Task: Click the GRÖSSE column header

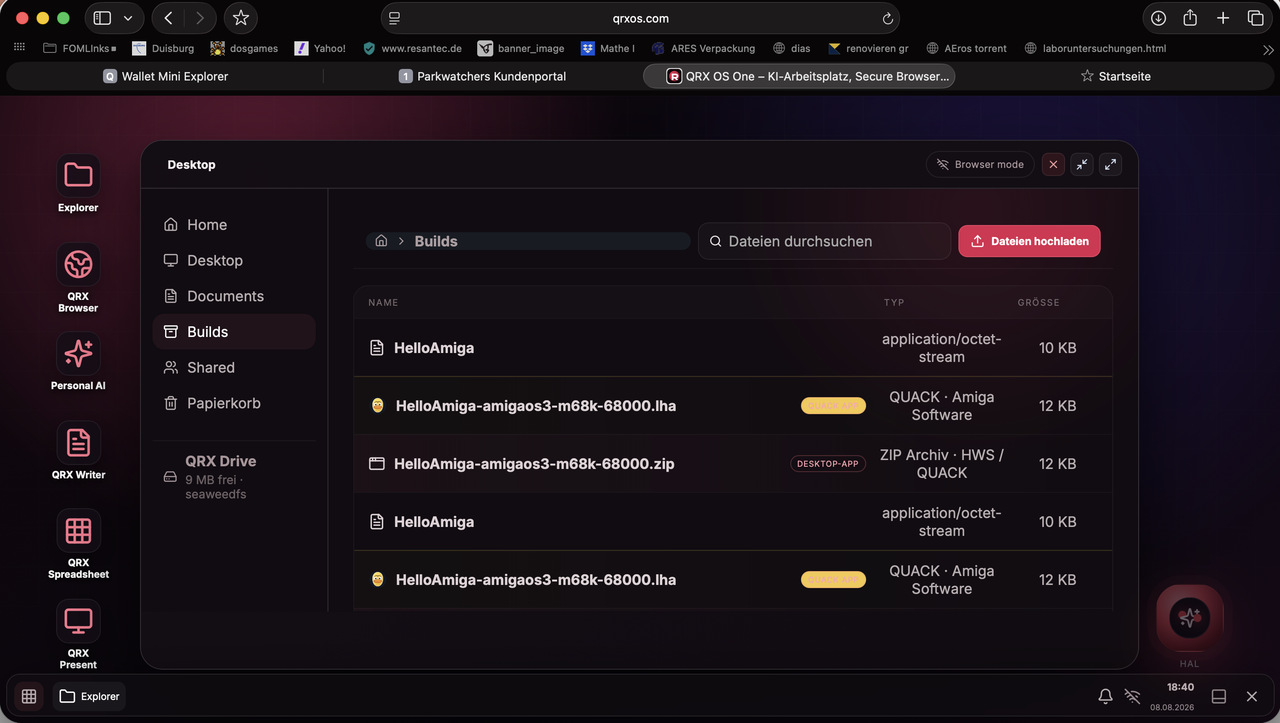Action: click(x=1038, y=302)
